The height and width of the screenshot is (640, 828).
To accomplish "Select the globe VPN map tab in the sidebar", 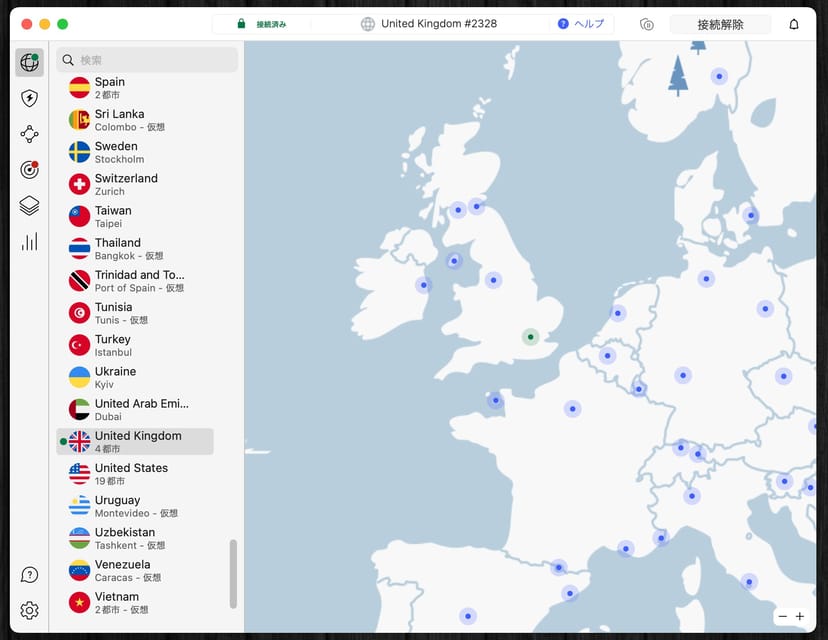I will tap(29, 62).
